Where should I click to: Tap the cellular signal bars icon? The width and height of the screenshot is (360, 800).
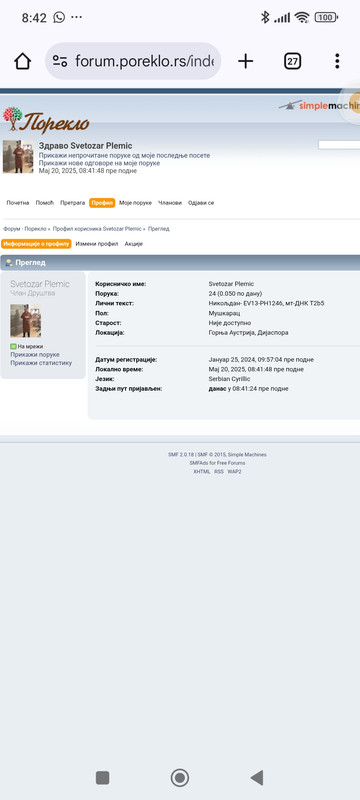[281, 18]
